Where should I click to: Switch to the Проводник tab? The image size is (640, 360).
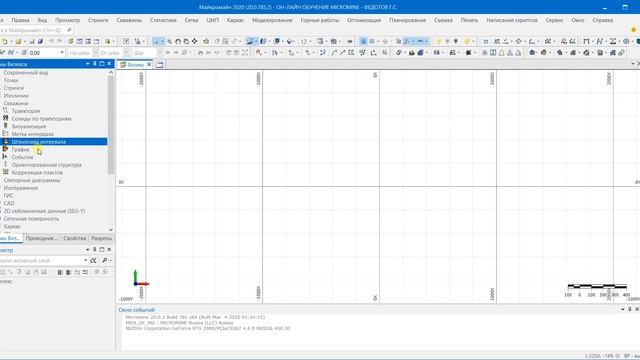(x=41, y=238)
